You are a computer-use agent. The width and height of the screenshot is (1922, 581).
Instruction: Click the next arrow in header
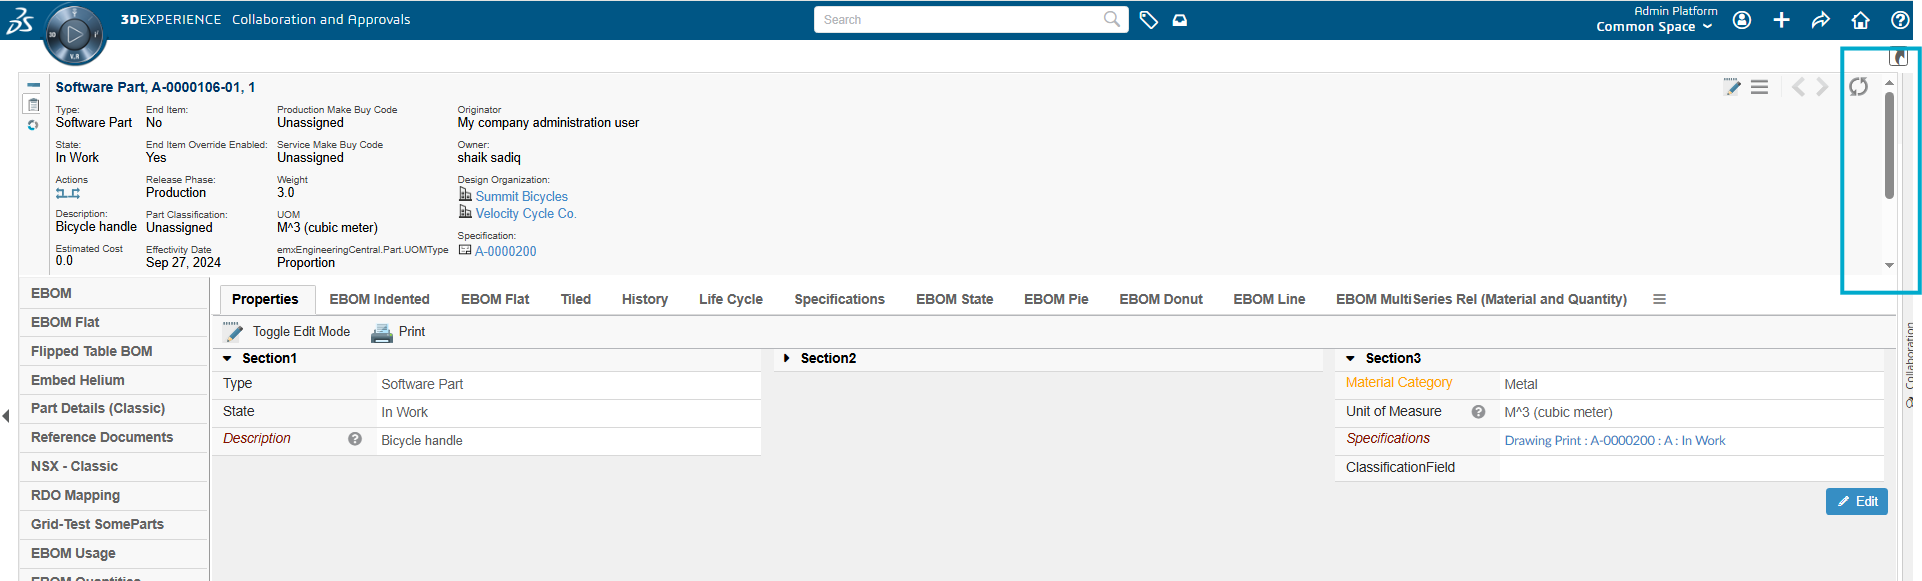tap(1823, 87)
